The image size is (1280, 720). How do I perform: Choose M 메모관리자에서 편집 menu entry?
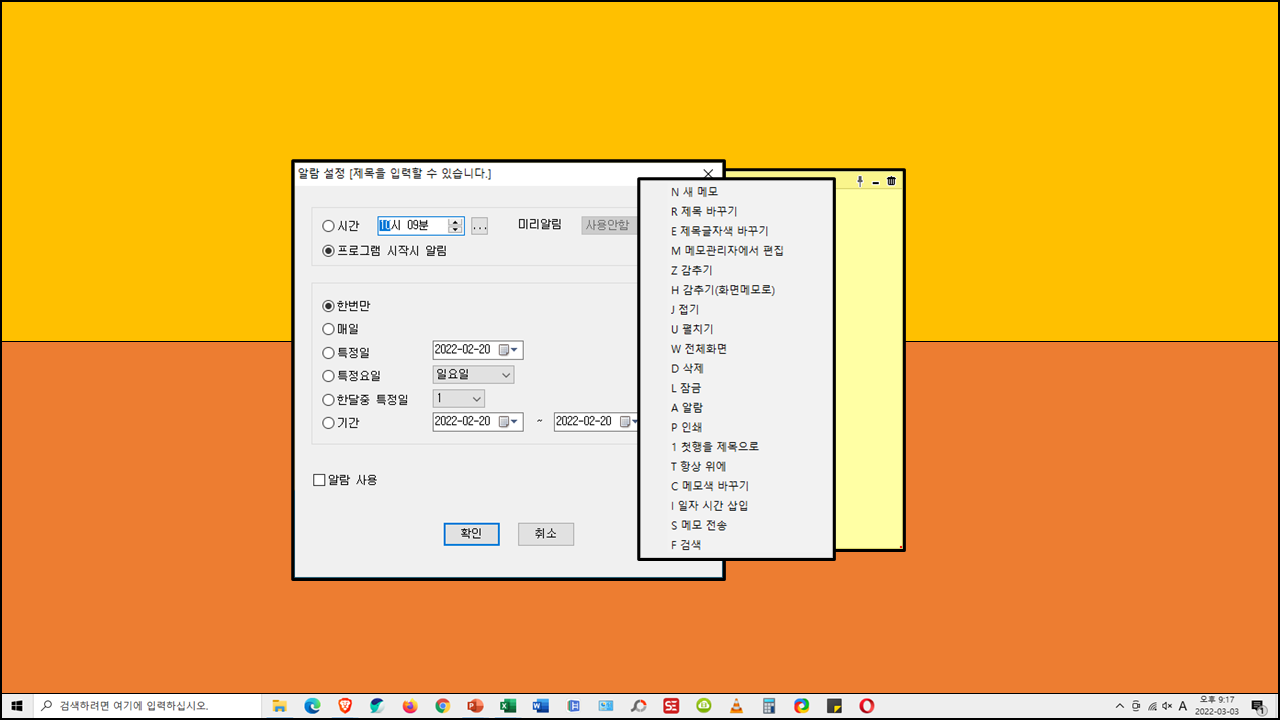tap(736, 250)
